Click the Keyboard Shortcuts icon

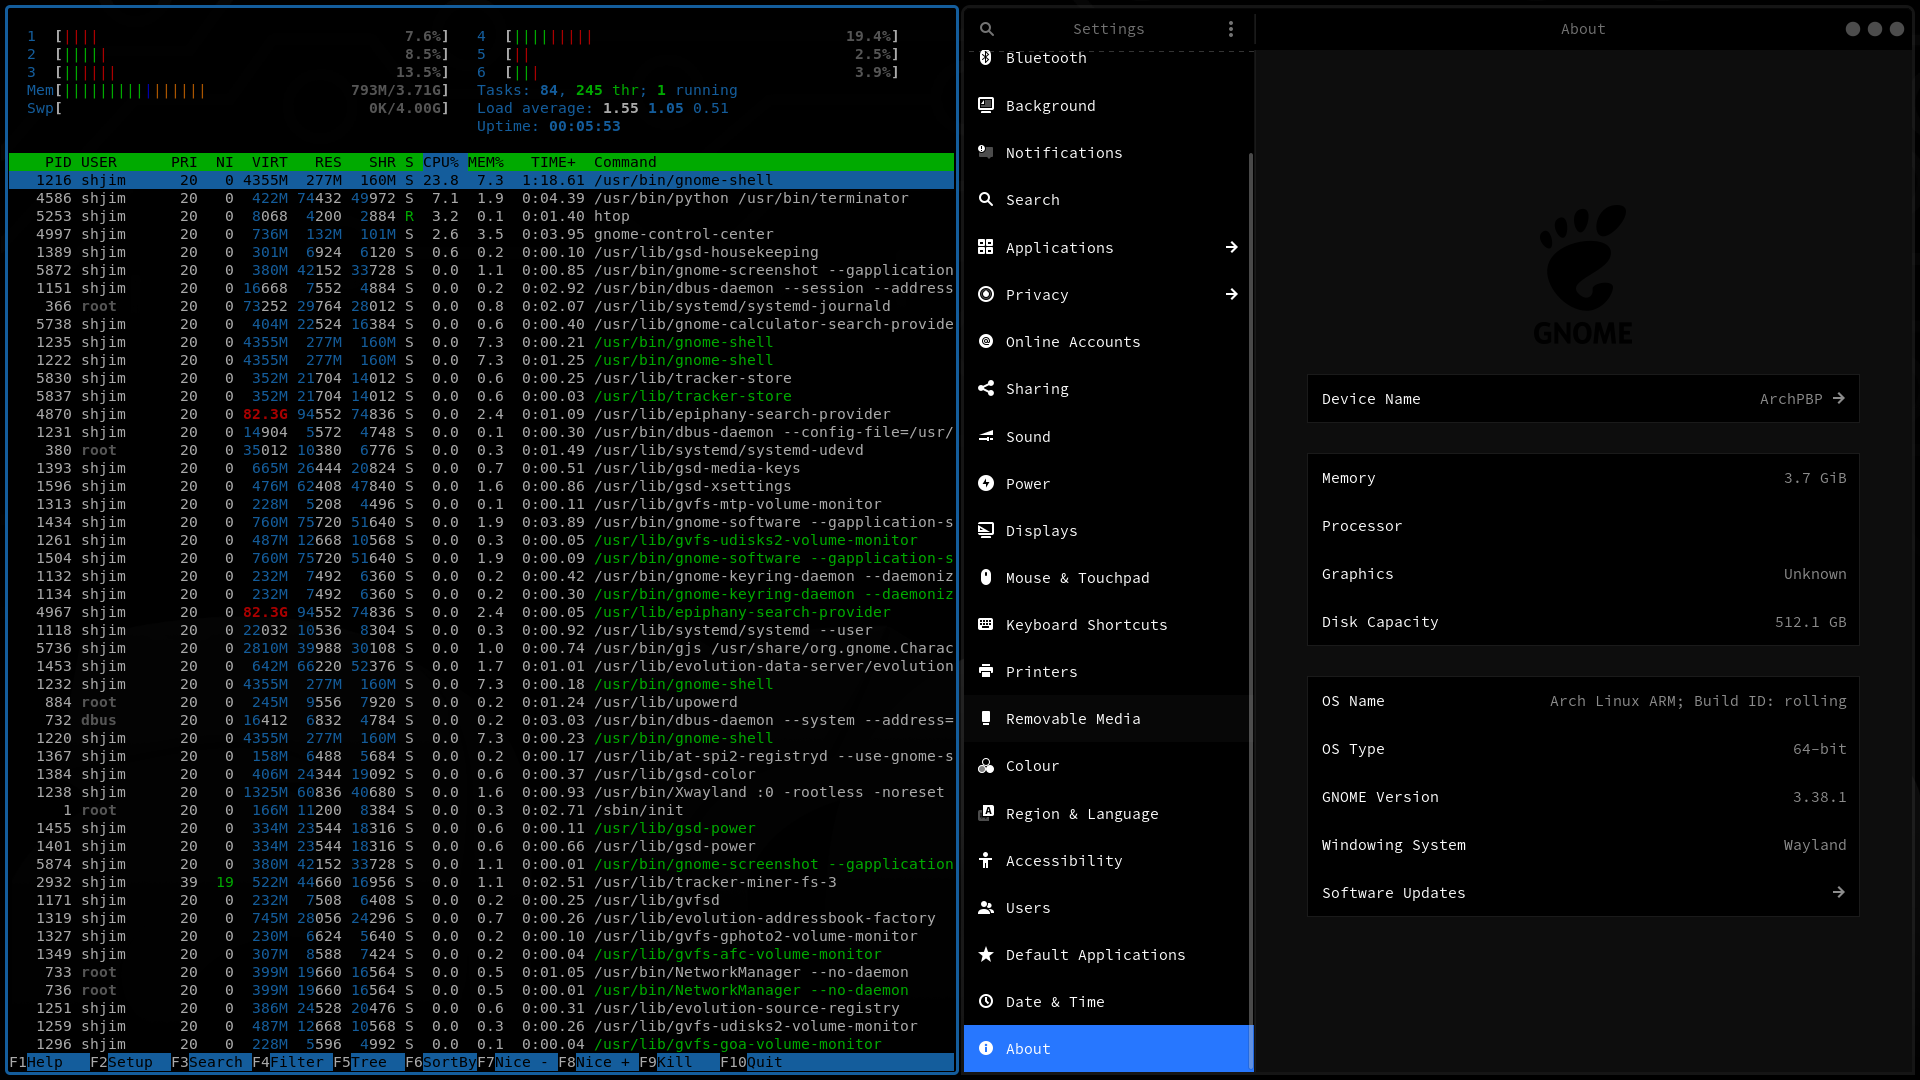coord(986,624)
